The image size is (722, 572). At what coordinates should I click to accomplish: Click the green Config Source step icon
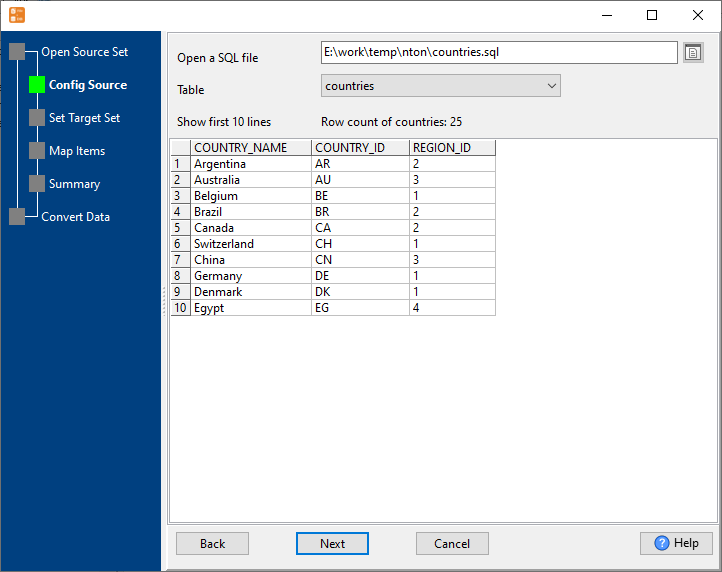[37, 85]
